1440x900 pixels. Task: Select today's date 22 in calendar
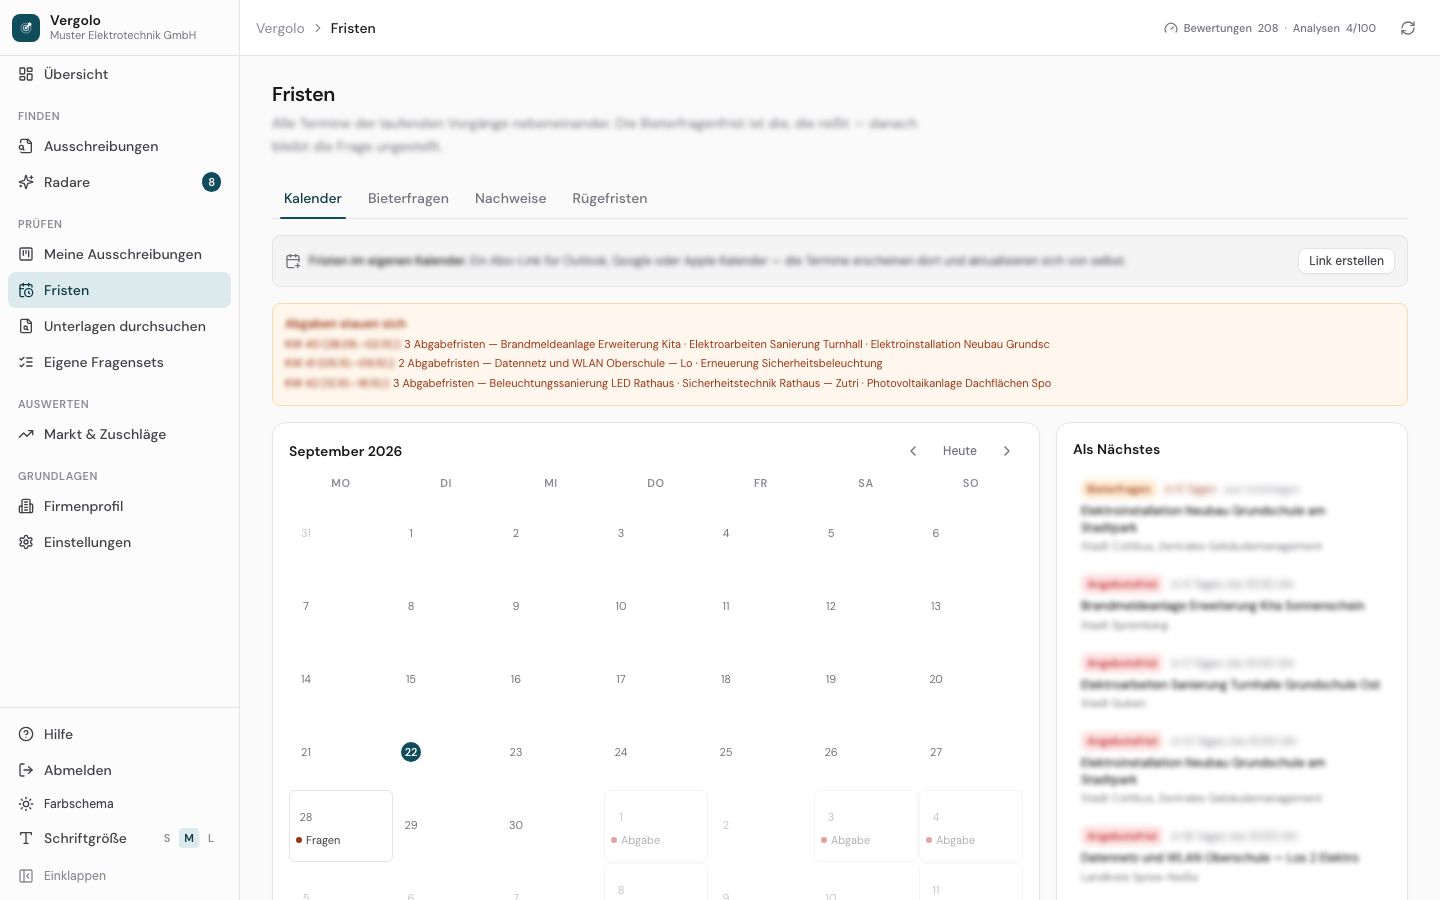click(411, 752)
